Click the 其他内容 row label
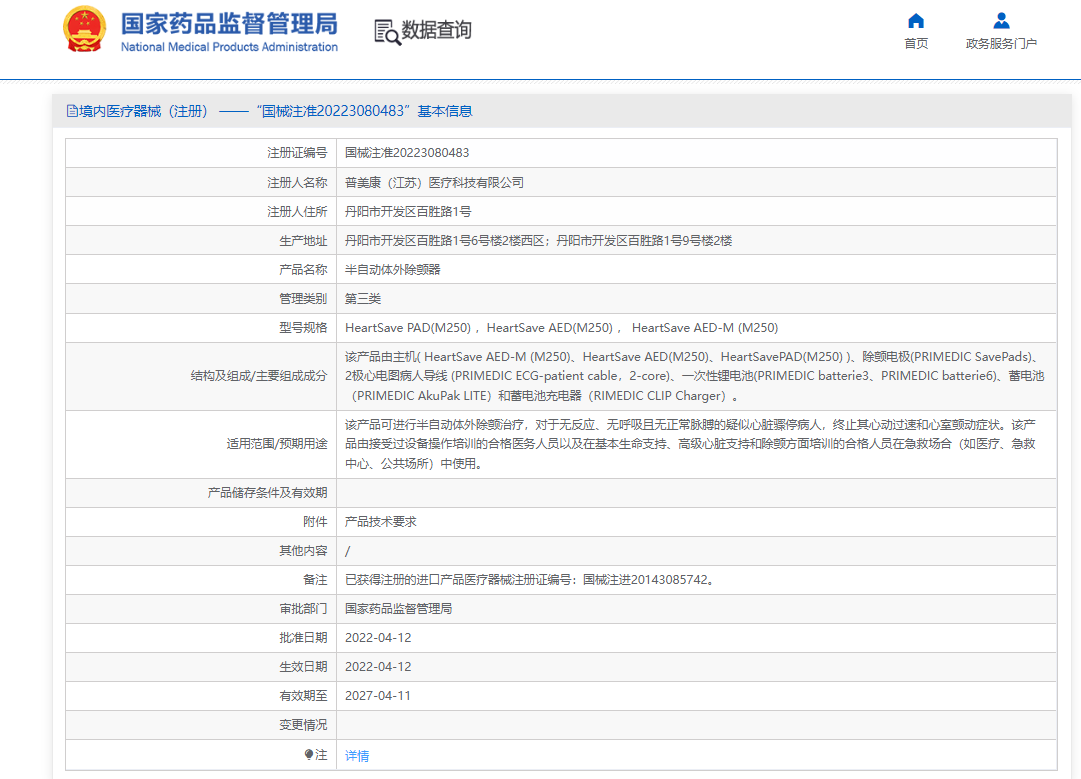The width and height of the screenshot is (1081, 779). pyautogui.click(x=303, y=551)
